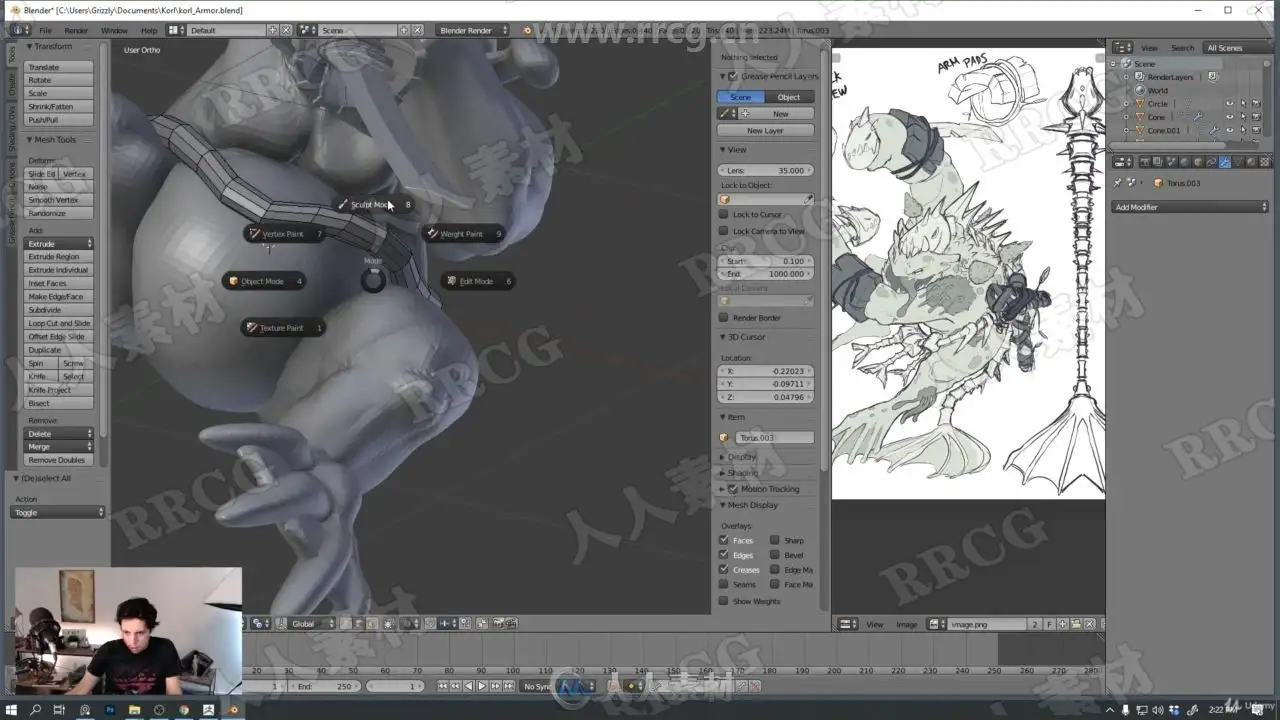
Task: Collapse the Mesh Display panel
Action: click(749, 505)
